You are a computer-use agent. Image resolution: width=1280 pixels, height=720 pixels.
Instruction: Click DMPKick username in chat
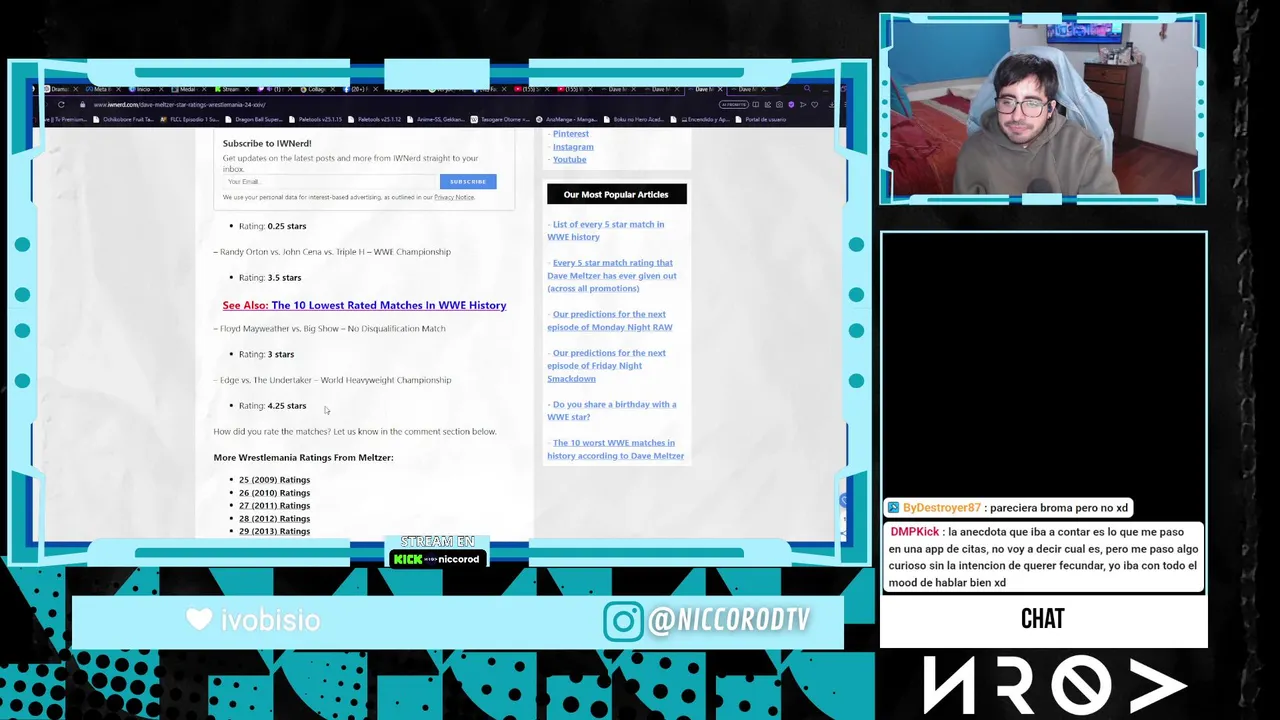pyautogui.click(x=915, y=533)
